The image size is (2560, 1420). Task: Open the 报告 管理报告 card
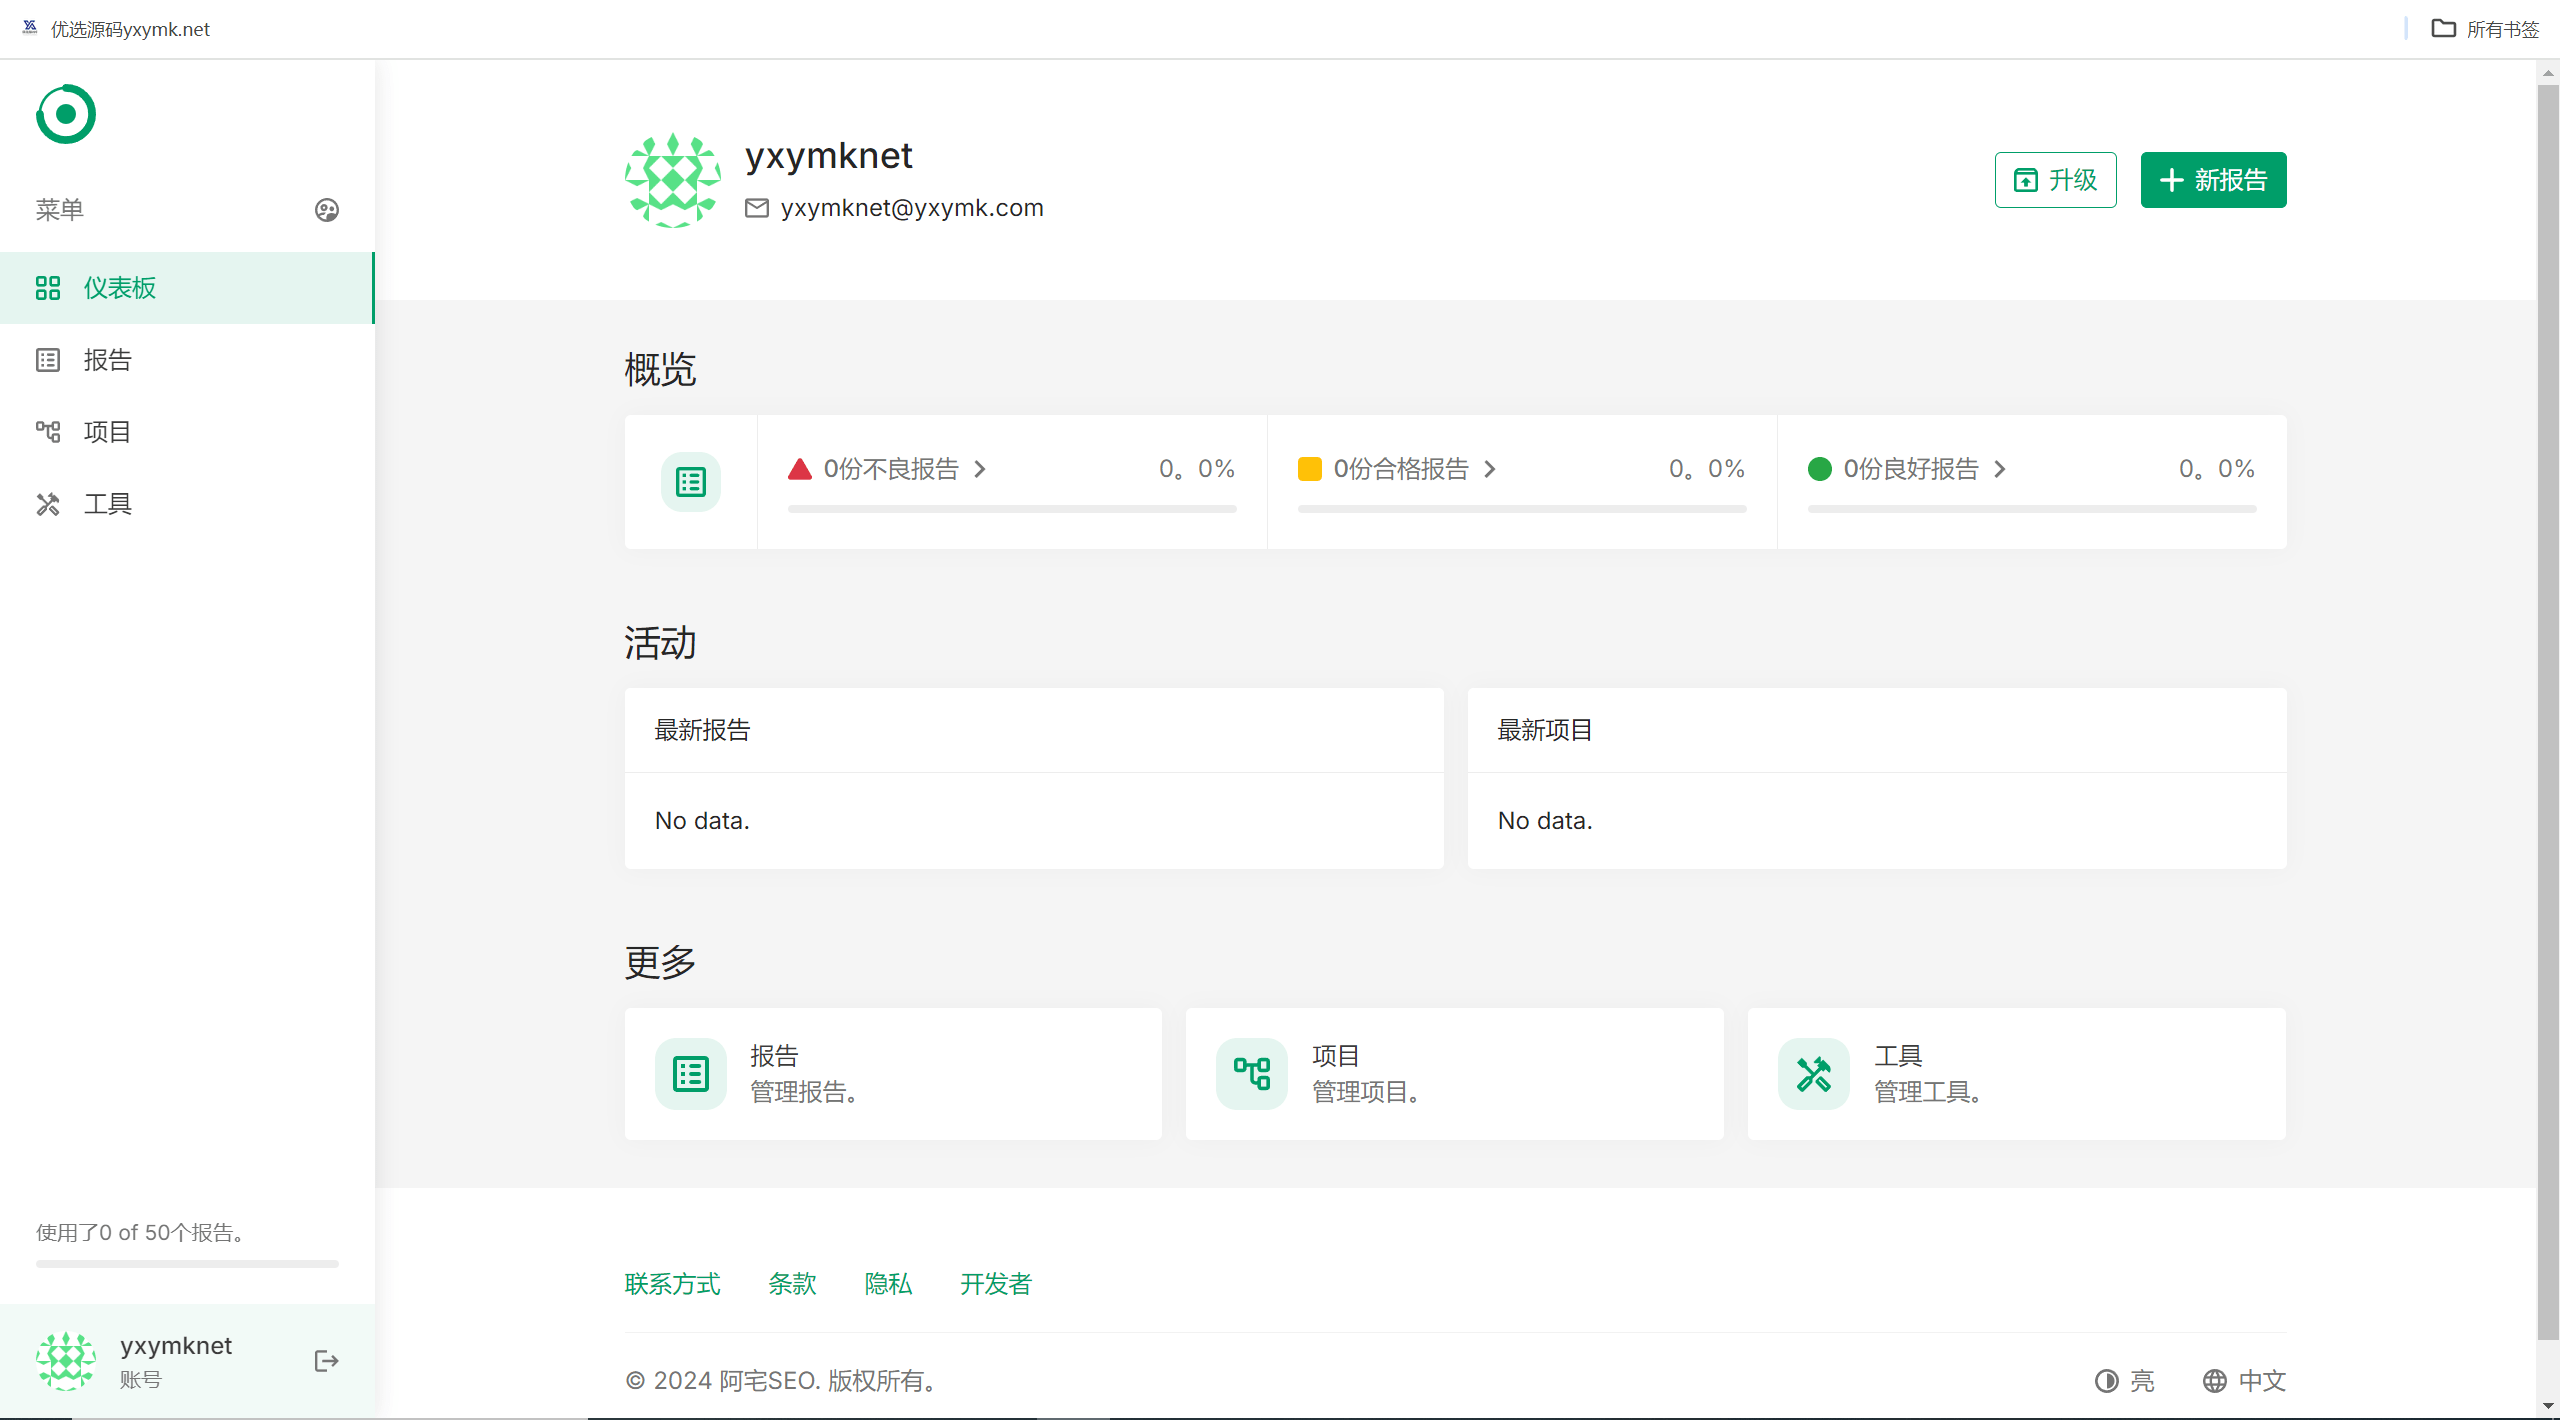tap(893, 1074)
